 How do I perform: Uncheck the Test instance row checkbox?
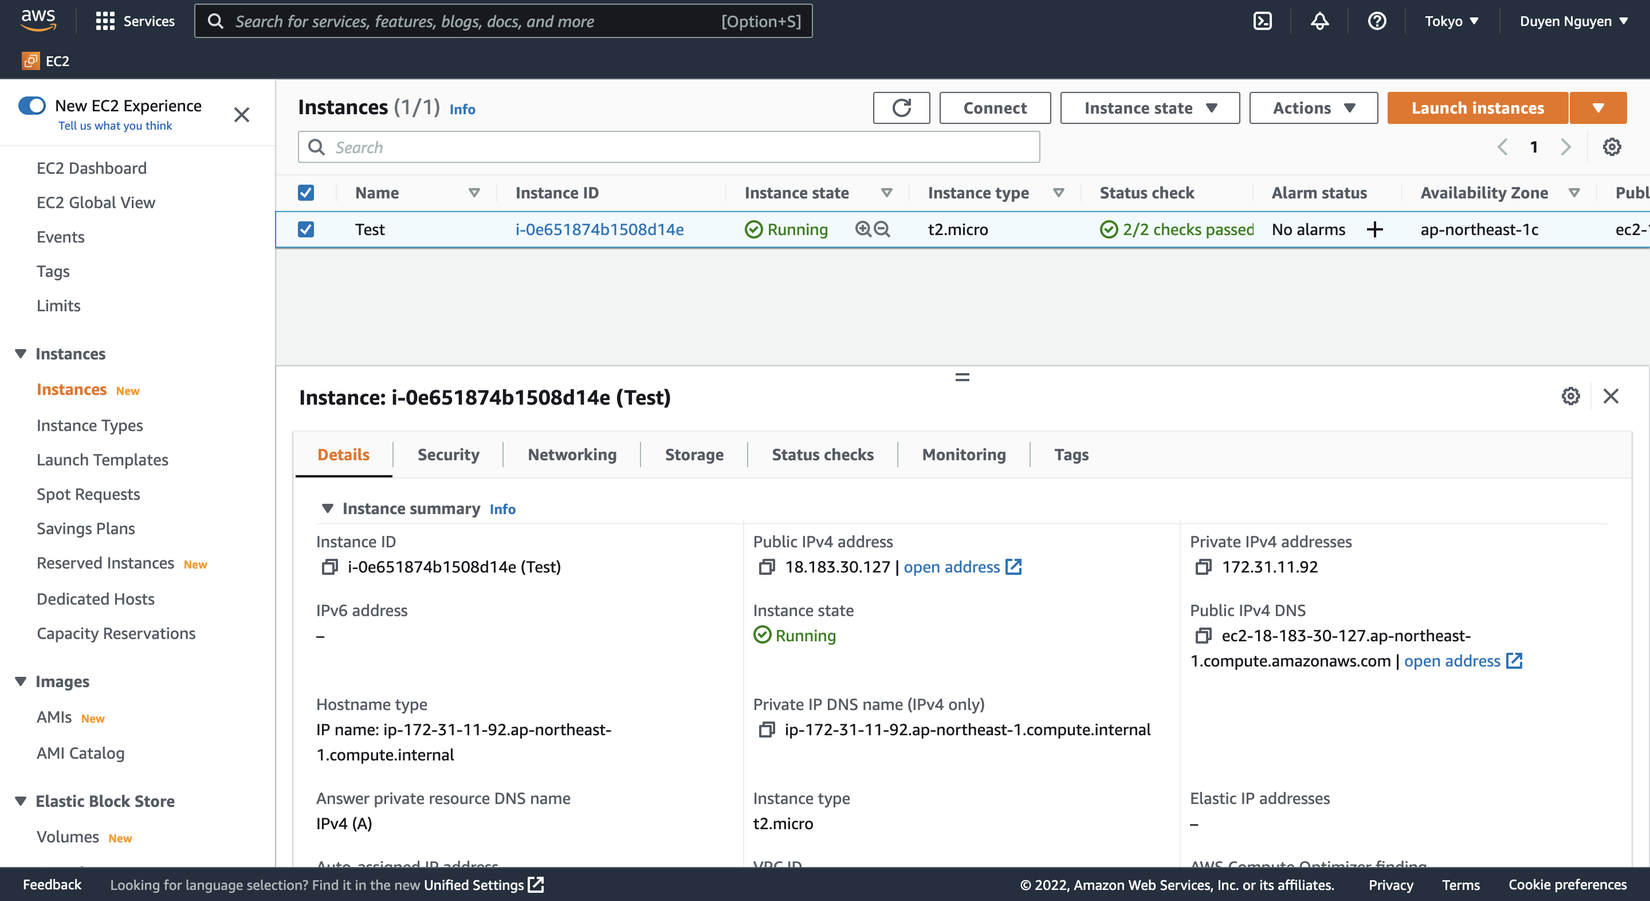306,229
